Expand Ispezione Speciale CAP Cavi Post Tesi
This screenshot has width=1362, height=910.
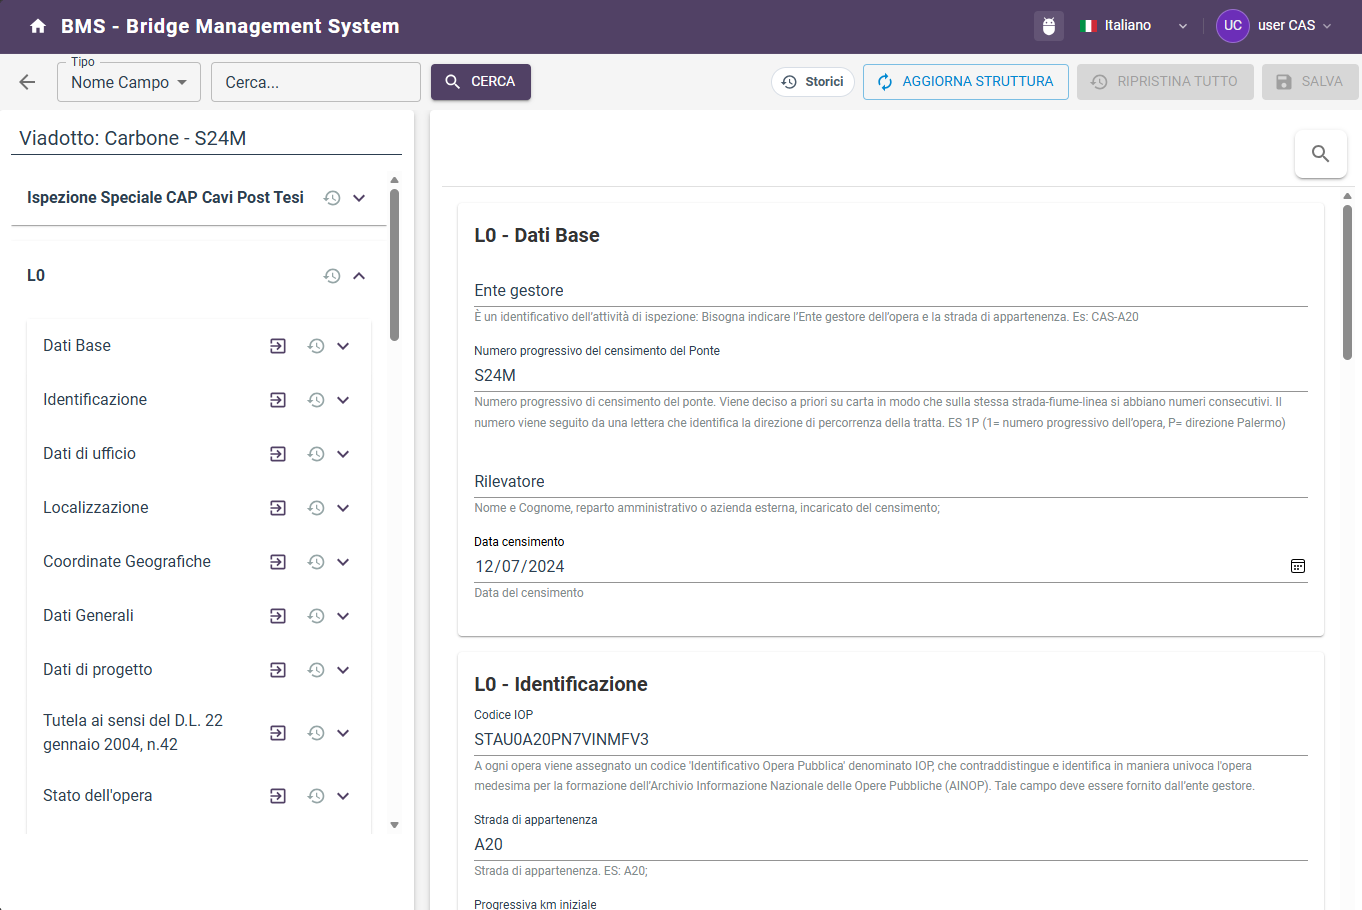359,198
